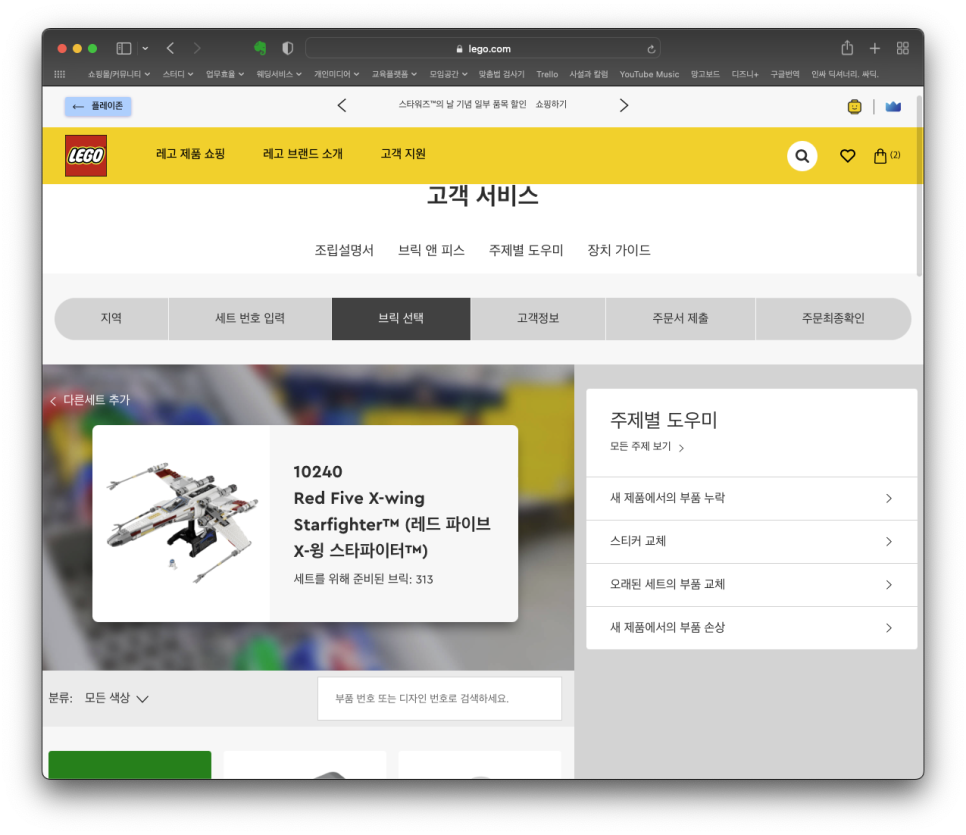
Task: Open 고객 지원 menu
Action: pos(403,154)
